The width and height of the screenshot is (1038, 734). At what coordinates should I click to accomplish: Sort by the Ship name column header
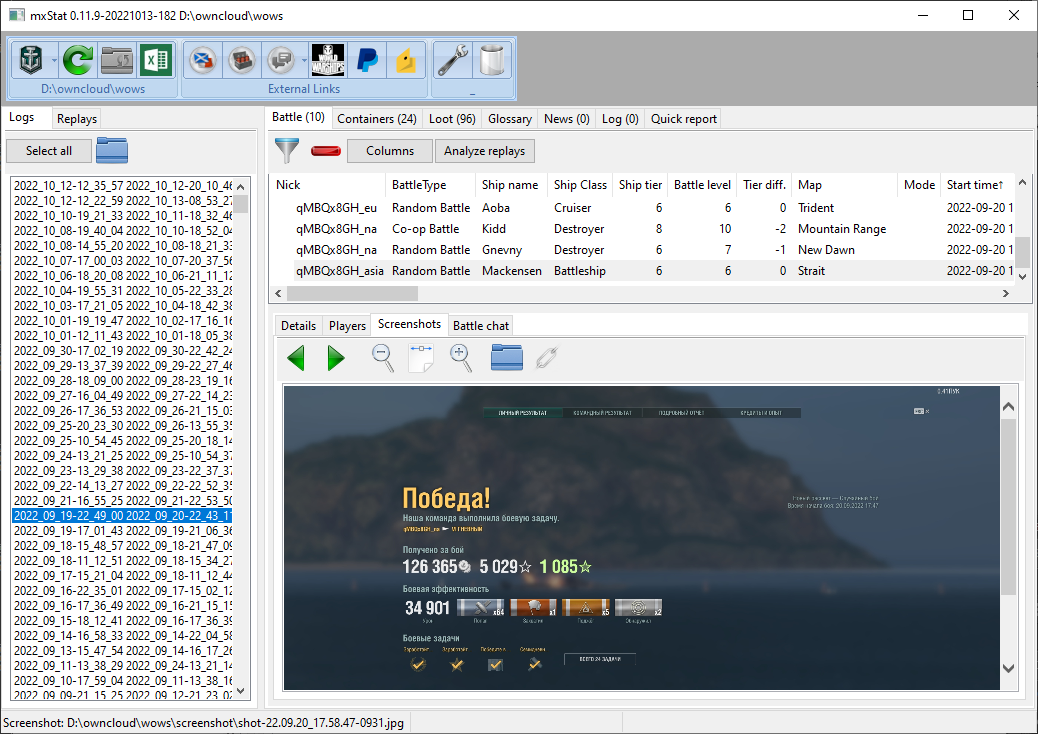click(512, 185)
